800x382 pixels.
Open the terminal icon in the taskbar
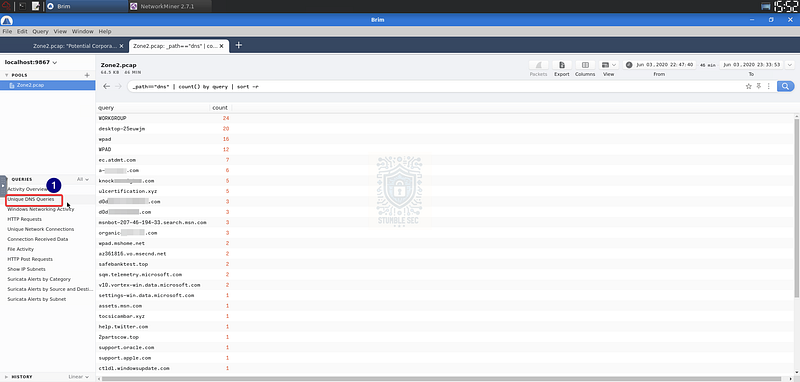[22, 6]
